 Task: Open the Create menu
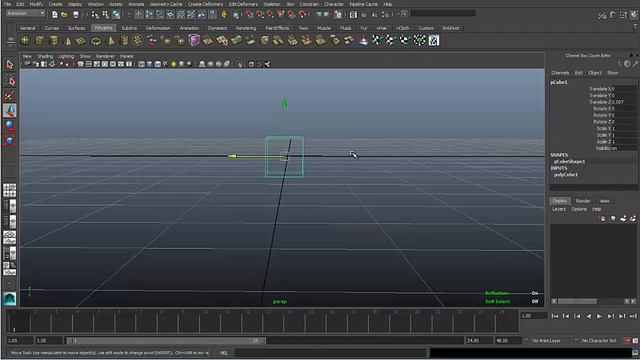click(56, 4)
